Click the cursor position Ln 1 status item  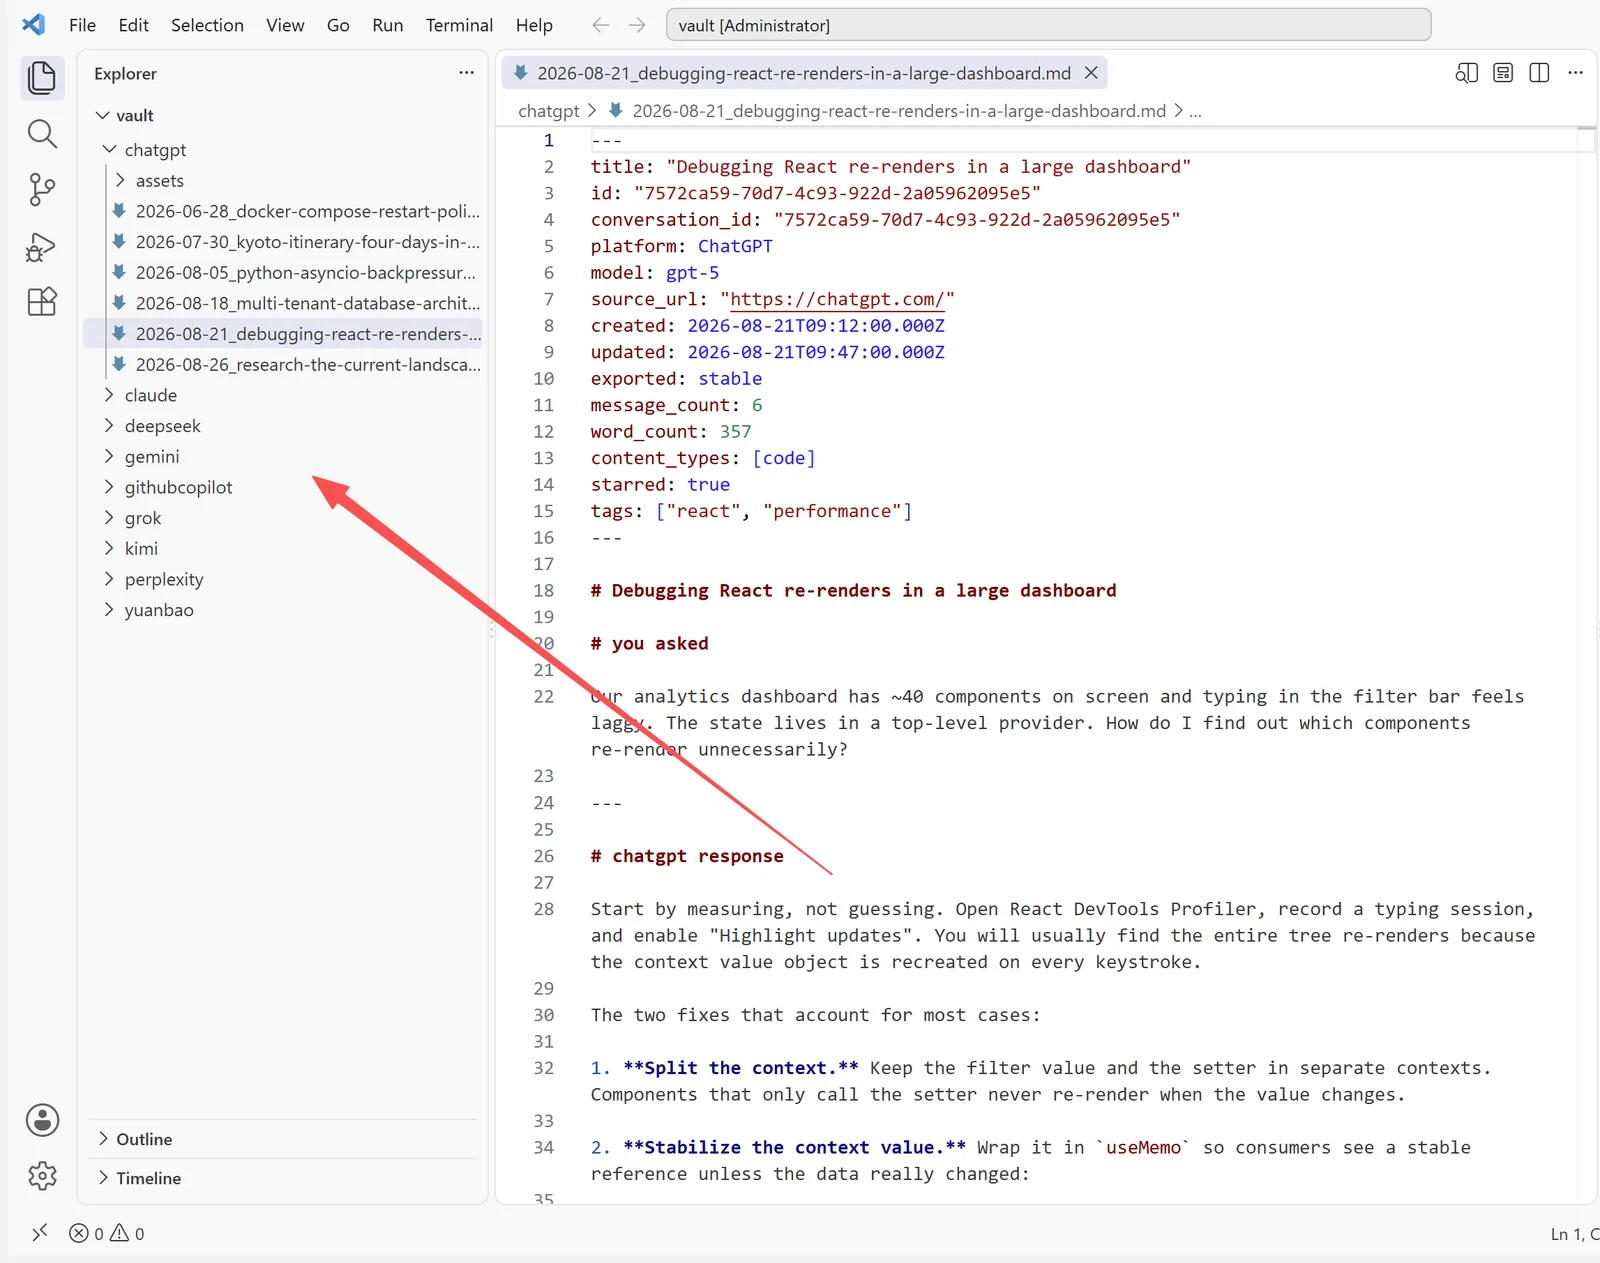(1574, 1234)
